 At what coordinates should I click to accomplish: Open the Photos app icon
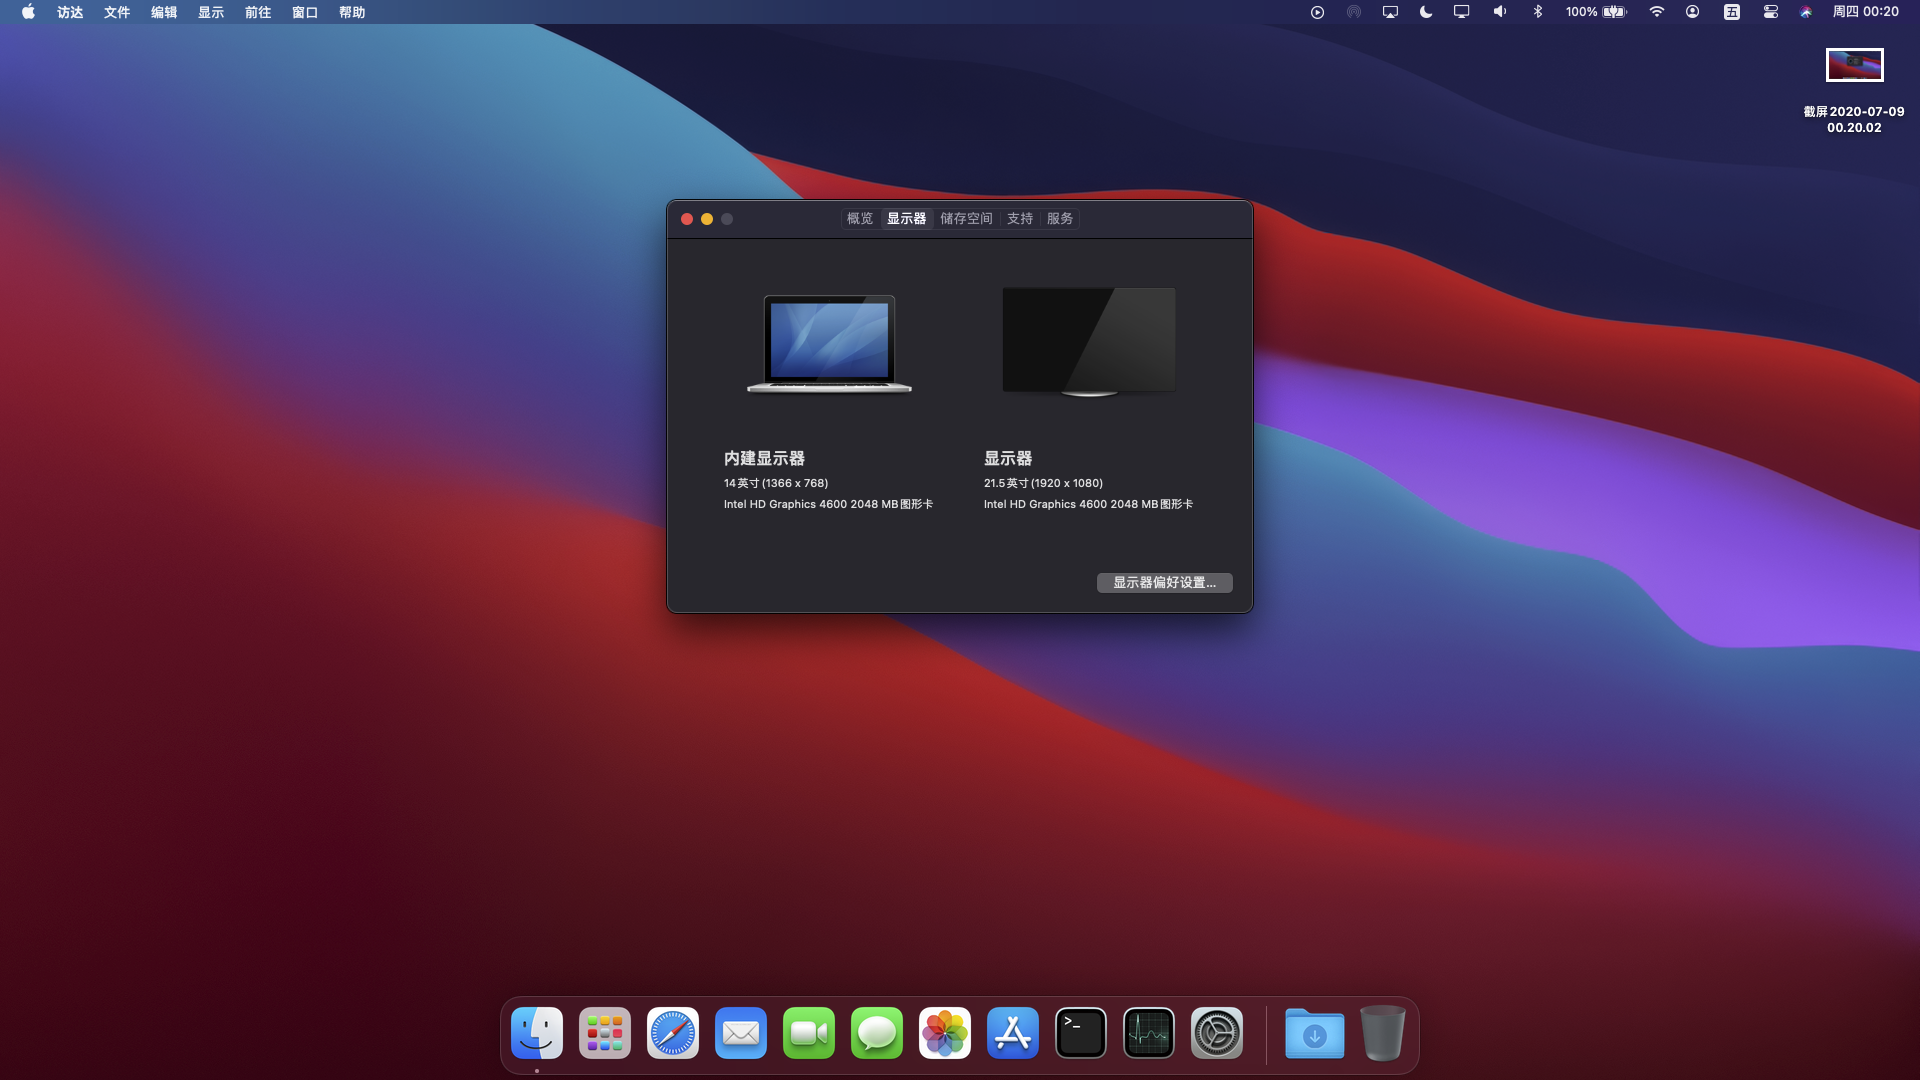click(x=945, y=1033)
